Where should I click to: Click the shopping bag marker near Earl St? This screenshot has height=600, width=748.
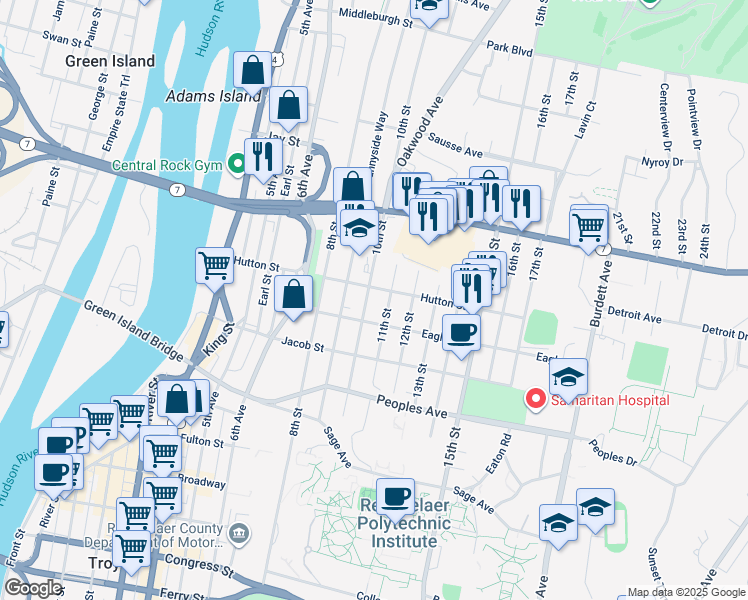pos(293,297)
